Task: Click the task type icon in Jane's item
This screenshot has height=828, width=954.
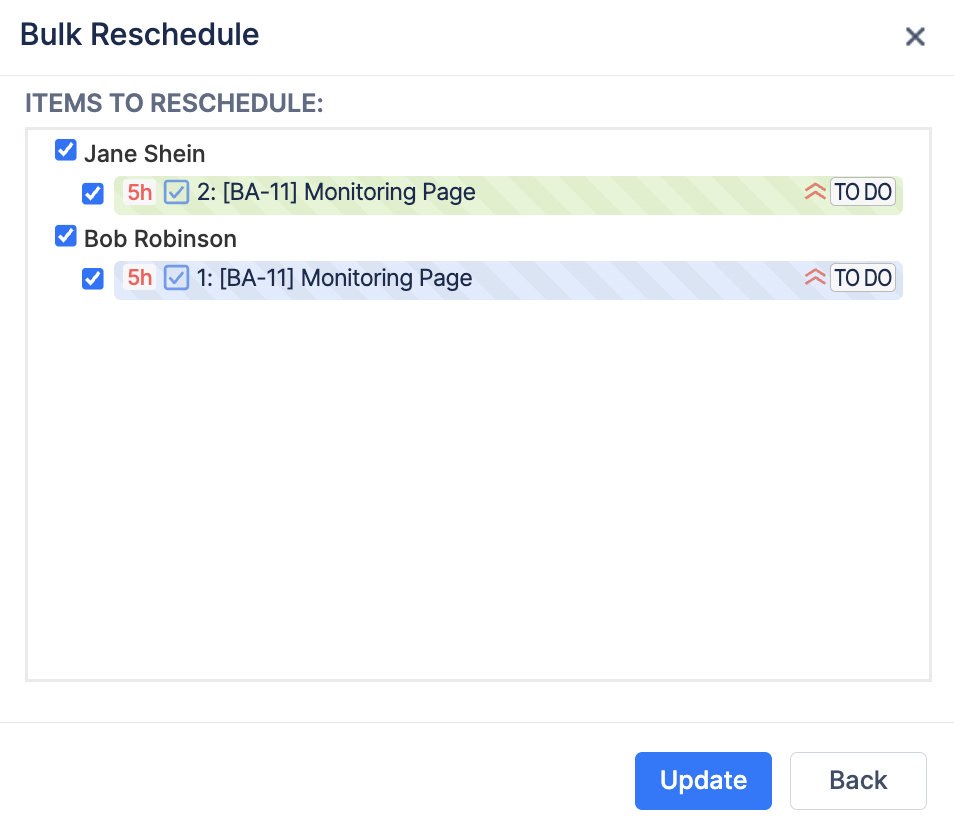Action: pyautogui.click(x=176, y=193)
